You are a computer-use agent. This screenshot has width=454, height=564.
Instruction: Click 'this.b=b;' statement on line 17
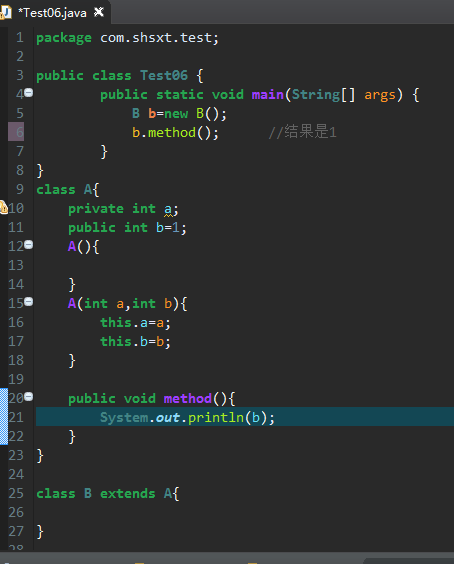point(135,342)
